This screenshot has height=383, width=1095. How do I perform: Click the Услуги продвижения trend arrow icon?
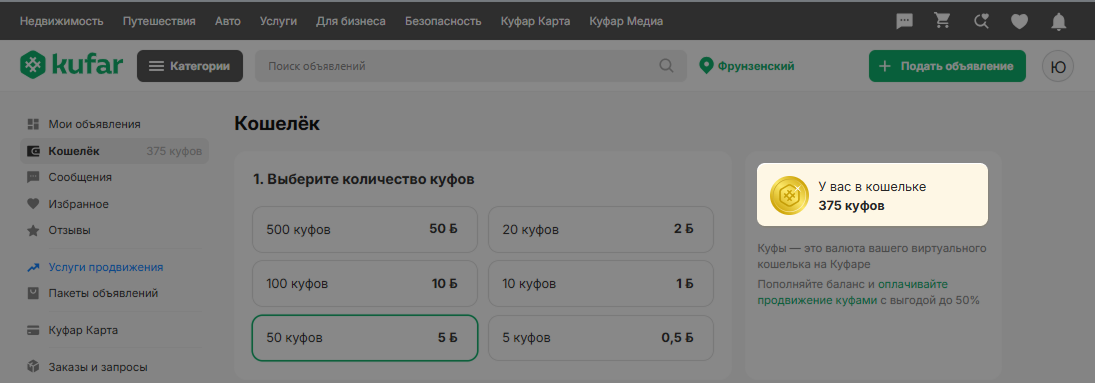(x=33, y=267)
